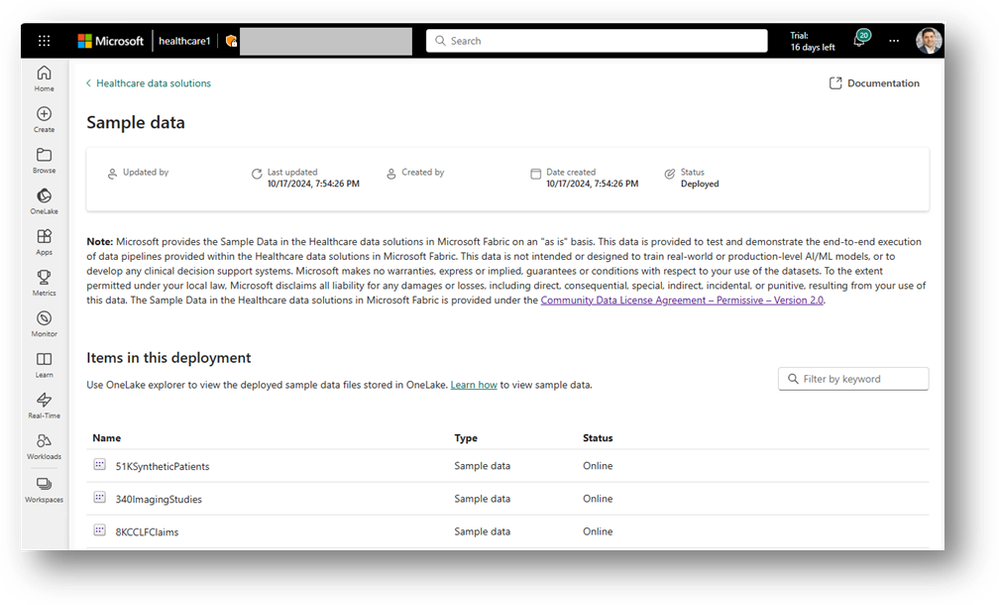Open Browse in sidebar

coord(44,160)
